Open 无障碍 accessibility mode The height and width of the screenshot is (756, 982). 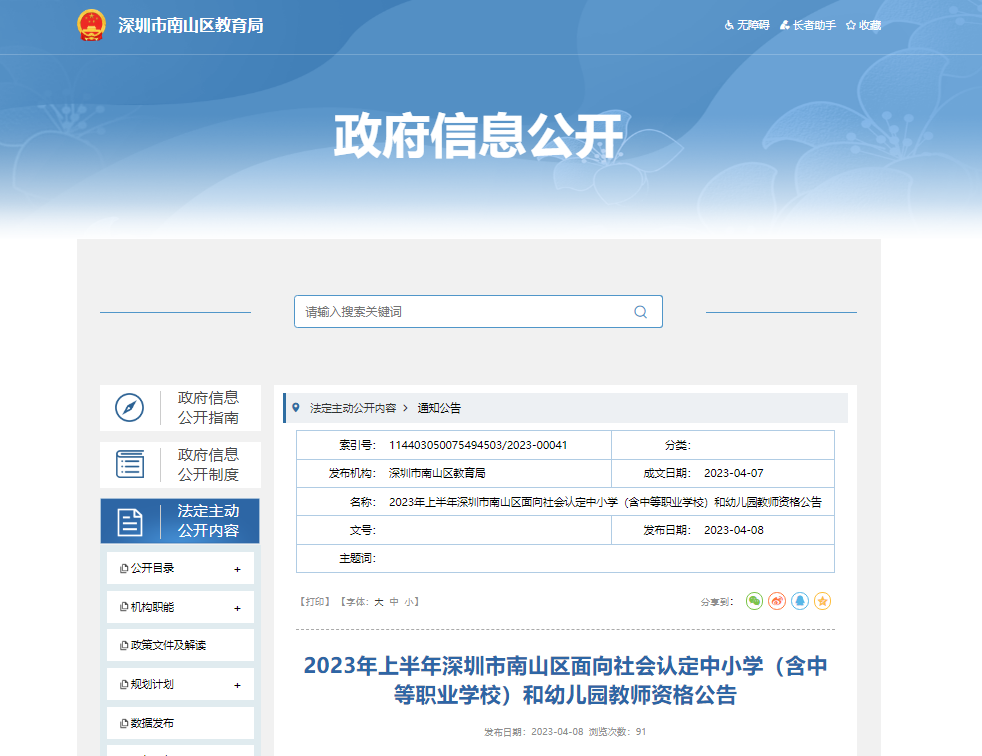click(x=747, y=25)
